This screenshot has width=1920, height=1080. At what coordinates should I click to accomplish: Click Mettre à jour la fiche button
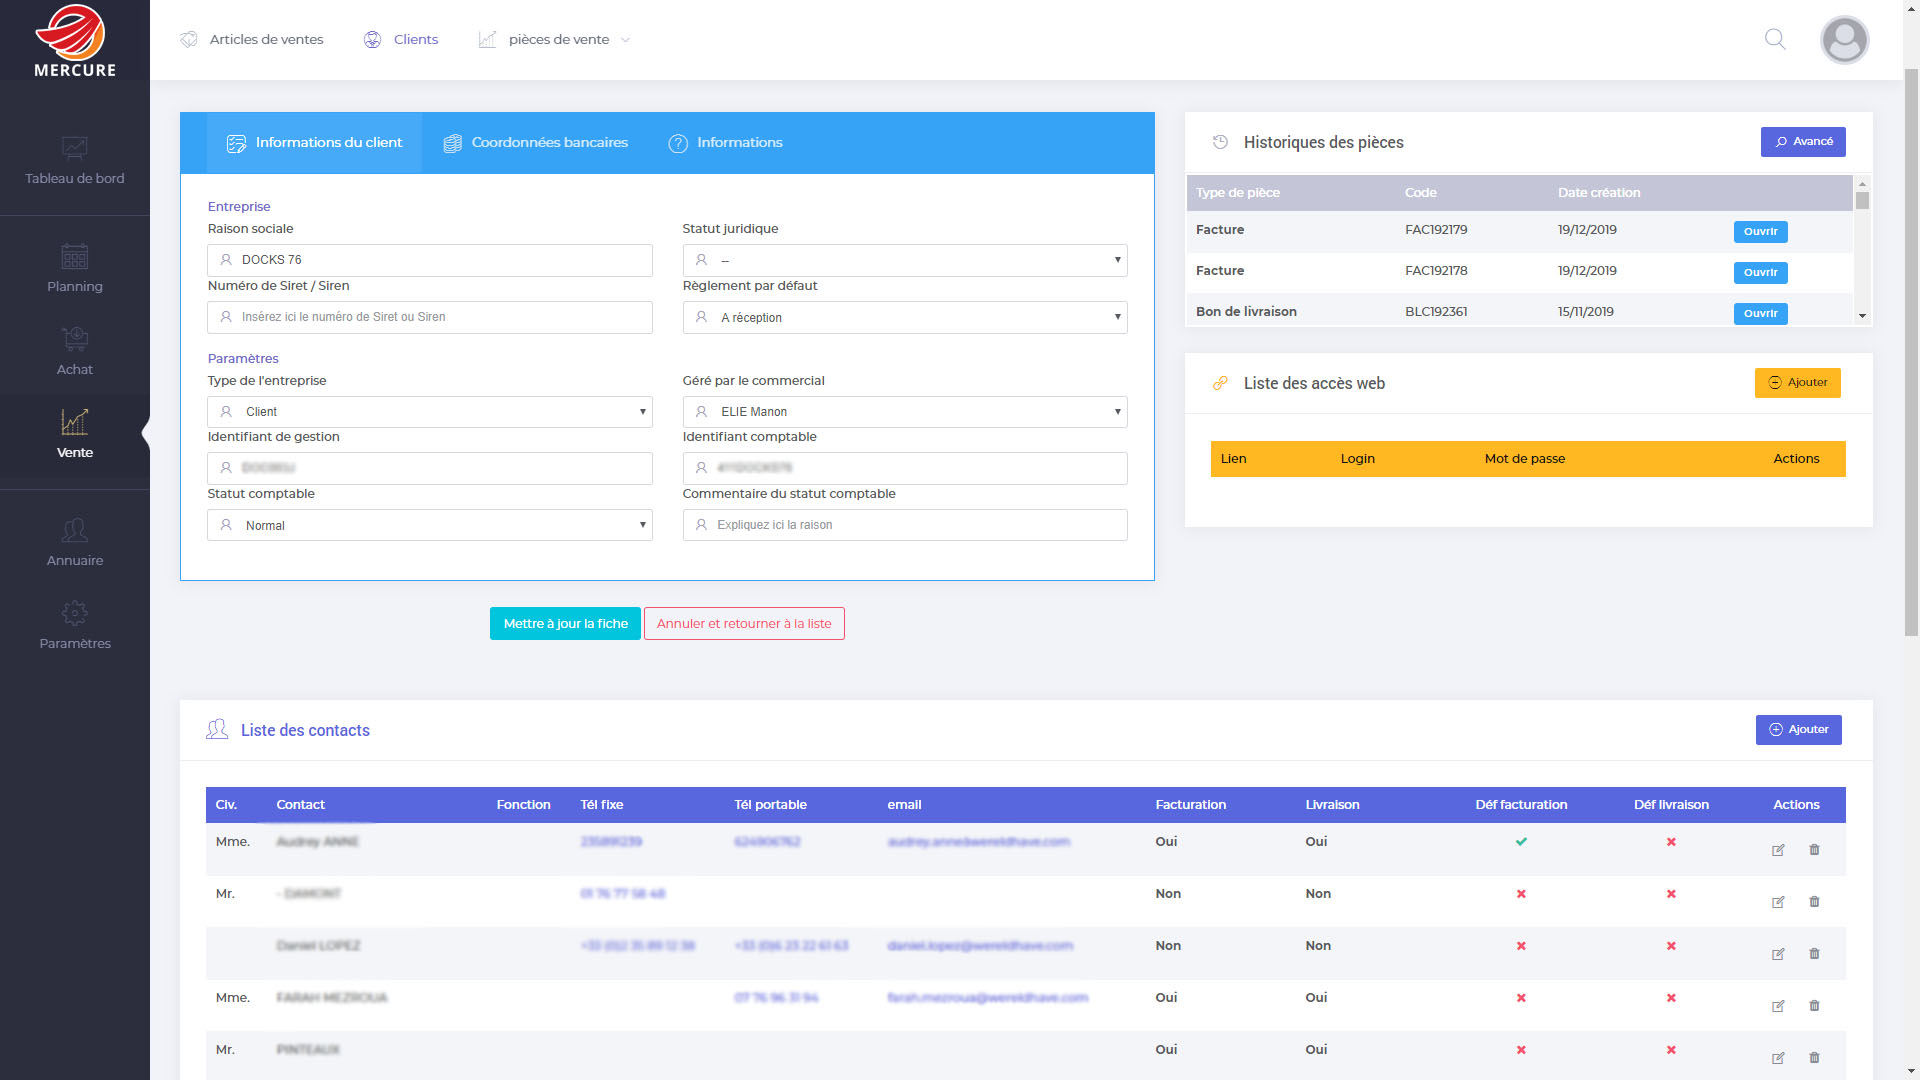(565, 624)
